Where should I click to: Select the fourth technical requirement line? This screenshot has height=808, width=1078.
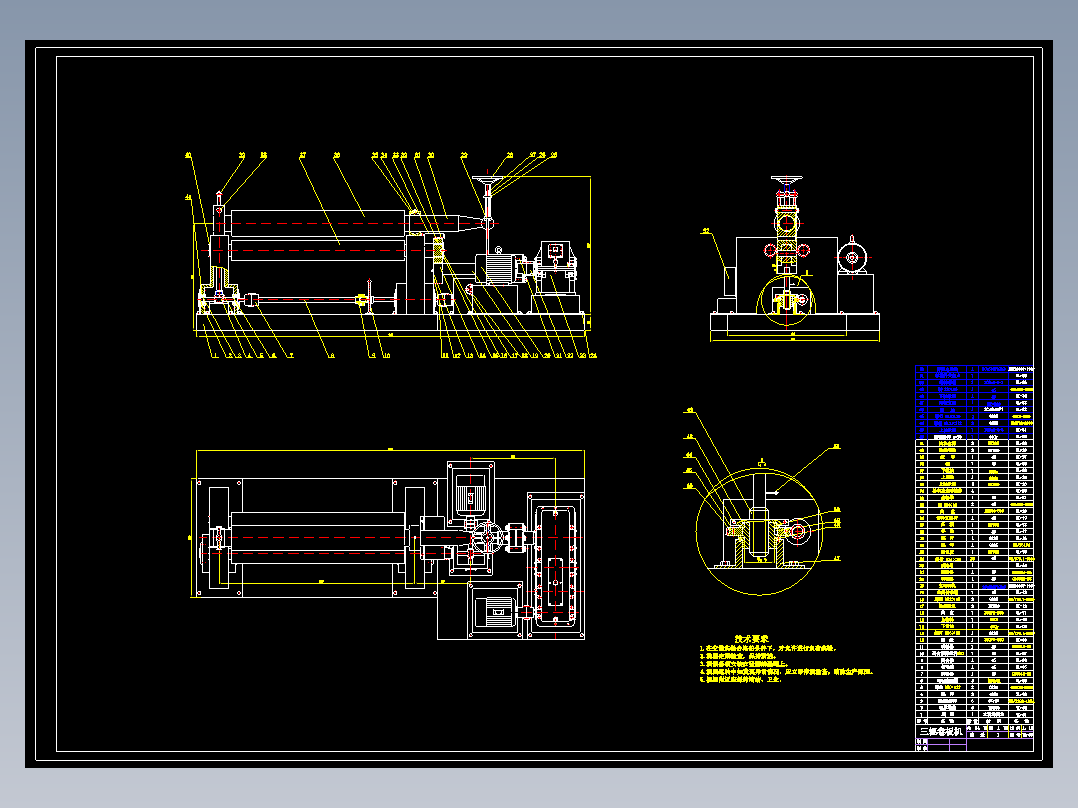click(x=786, y=672)
